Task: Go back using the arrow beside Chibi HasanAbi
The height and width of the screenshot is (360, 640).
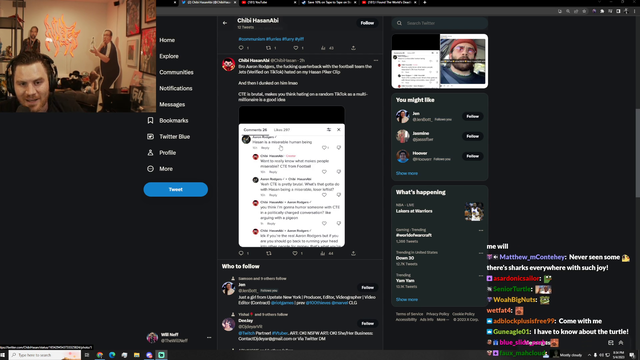Action: (x=225, y=23)
